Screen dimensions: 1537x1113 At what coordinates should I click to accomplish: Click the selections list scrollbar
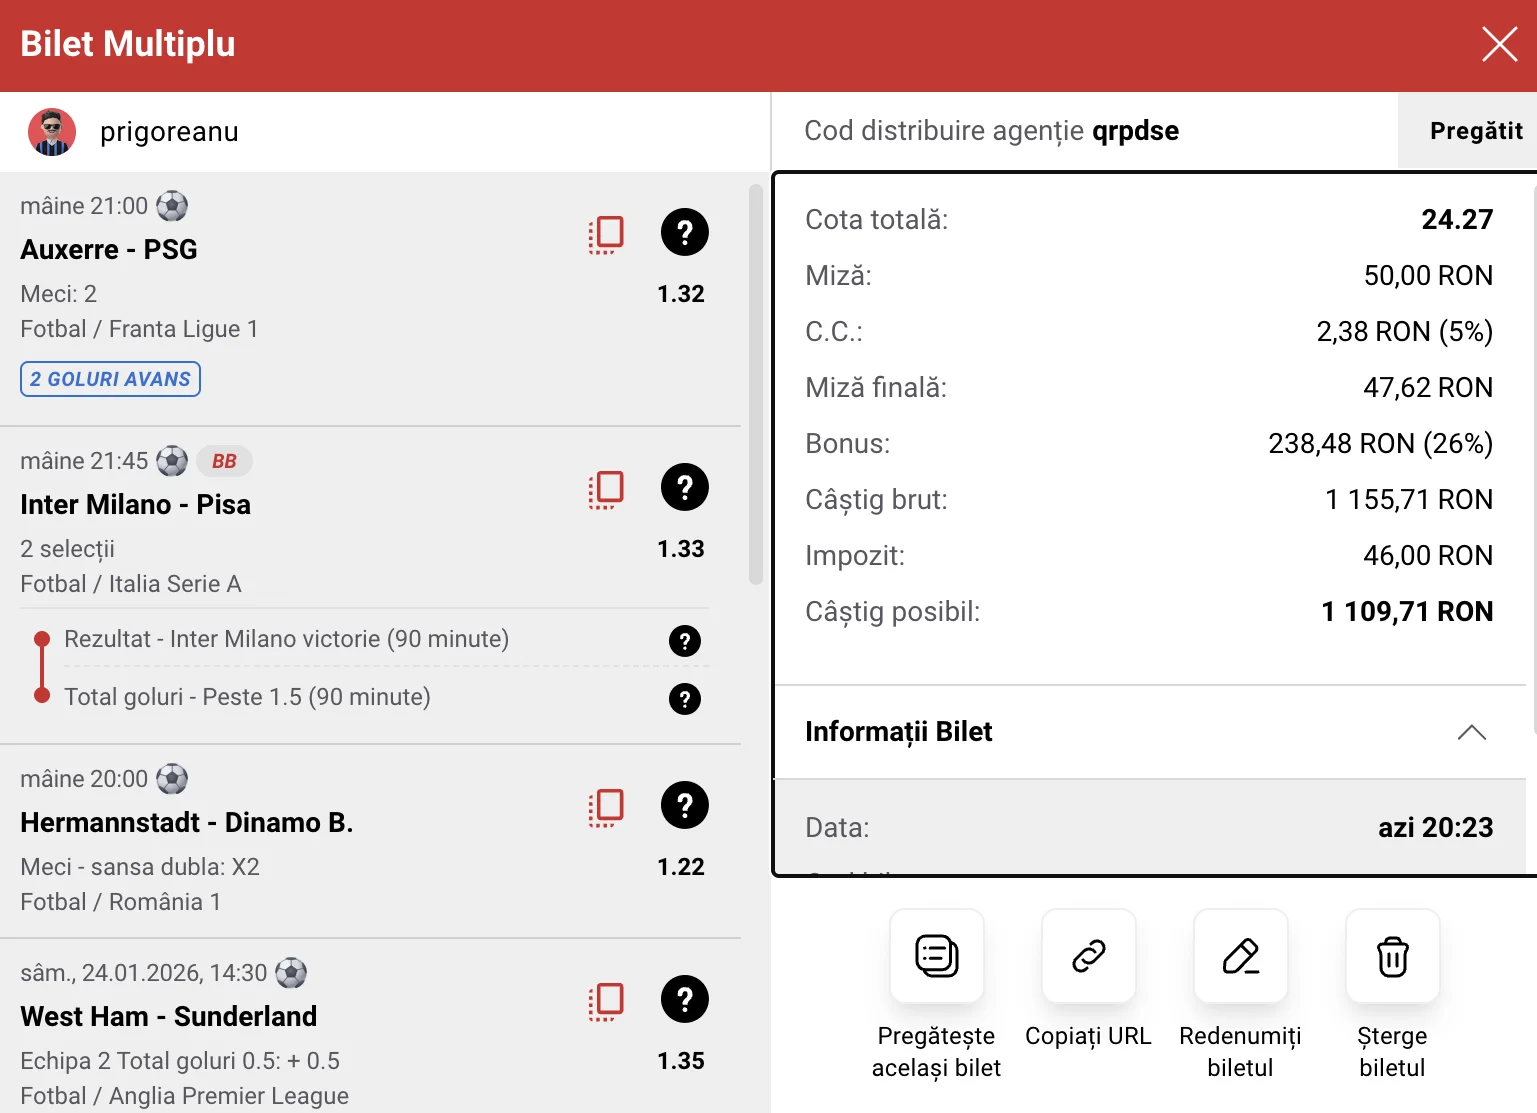[x=755, y=385]
